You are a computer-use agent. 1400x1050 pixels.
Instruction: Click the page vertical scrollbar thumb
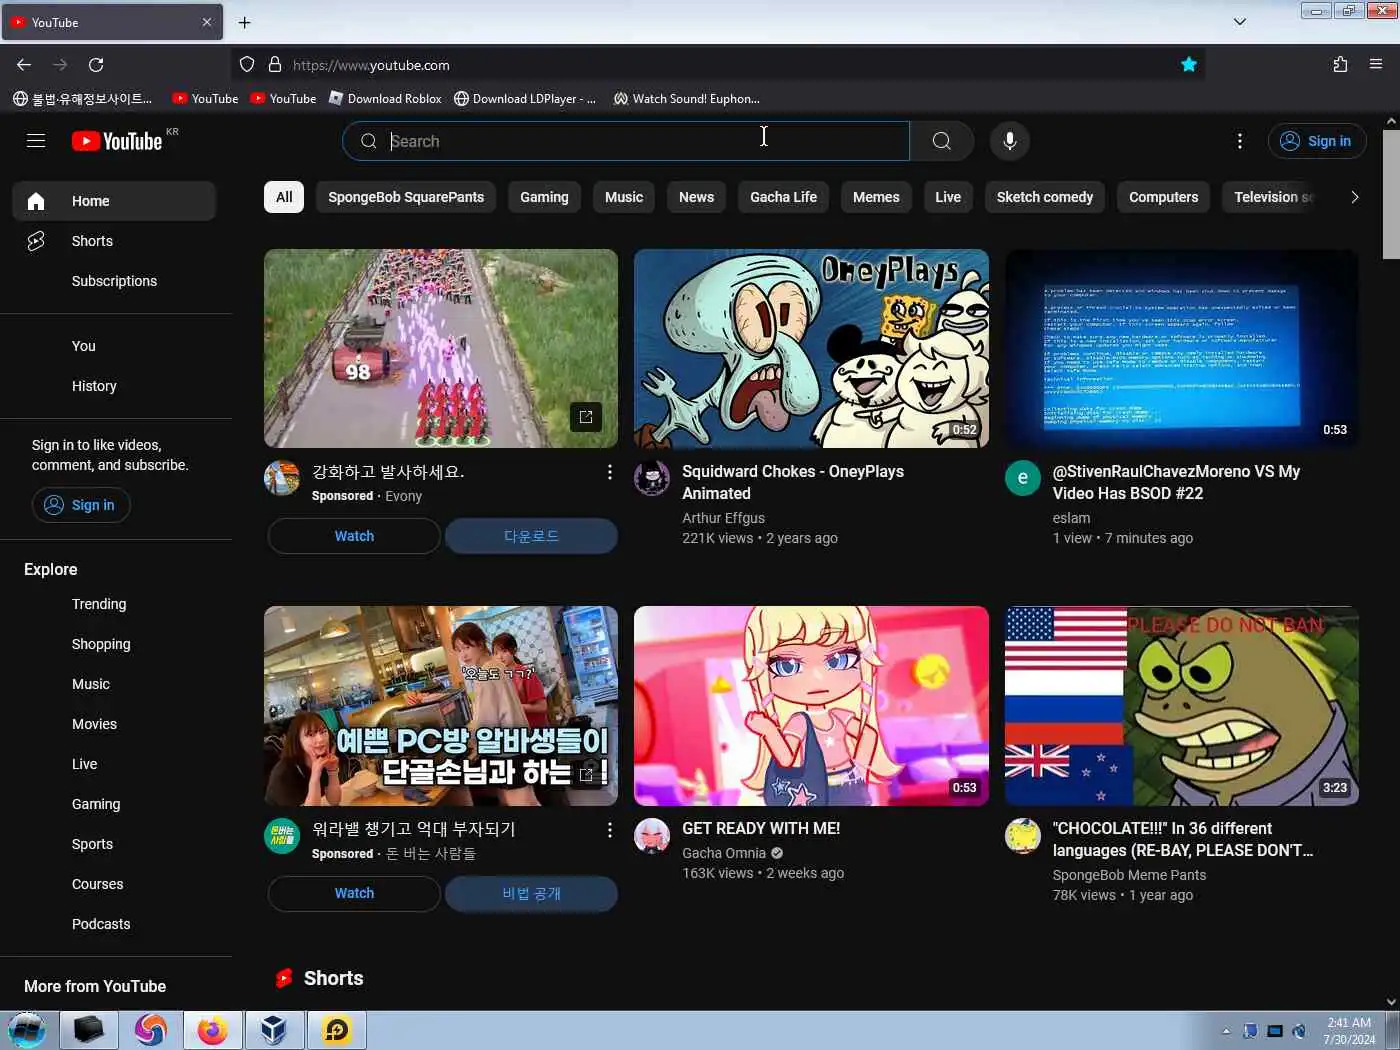(1391, 194)
